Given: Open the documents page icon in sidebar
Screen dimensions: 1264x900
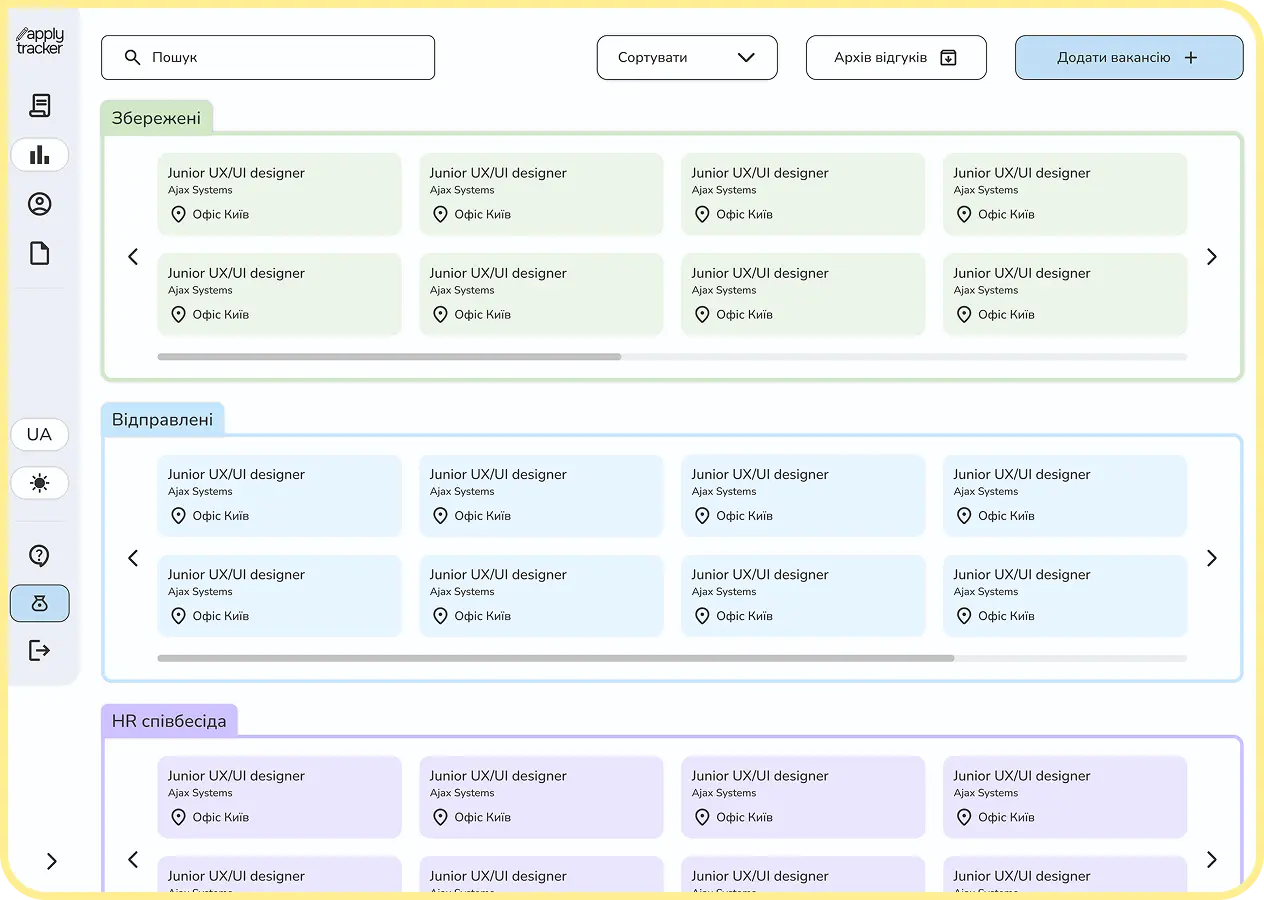Looking at the screenshot, I should click(39, 252).
